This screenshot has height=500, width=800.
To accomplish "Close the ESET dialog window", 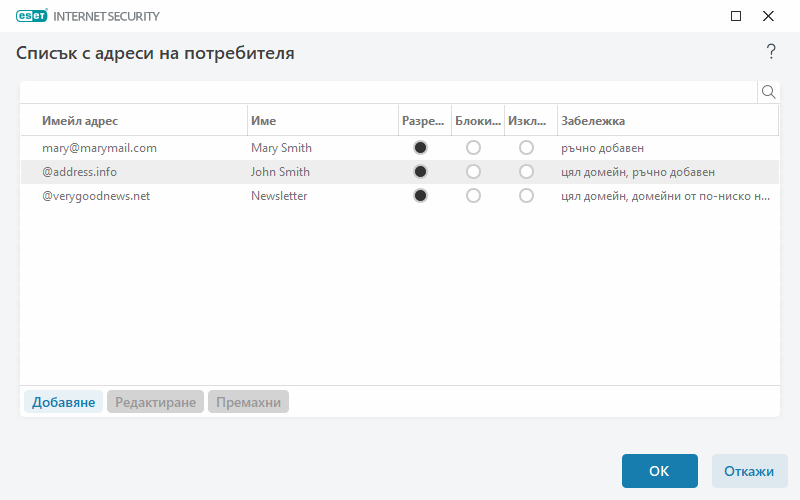I will 768,16.
